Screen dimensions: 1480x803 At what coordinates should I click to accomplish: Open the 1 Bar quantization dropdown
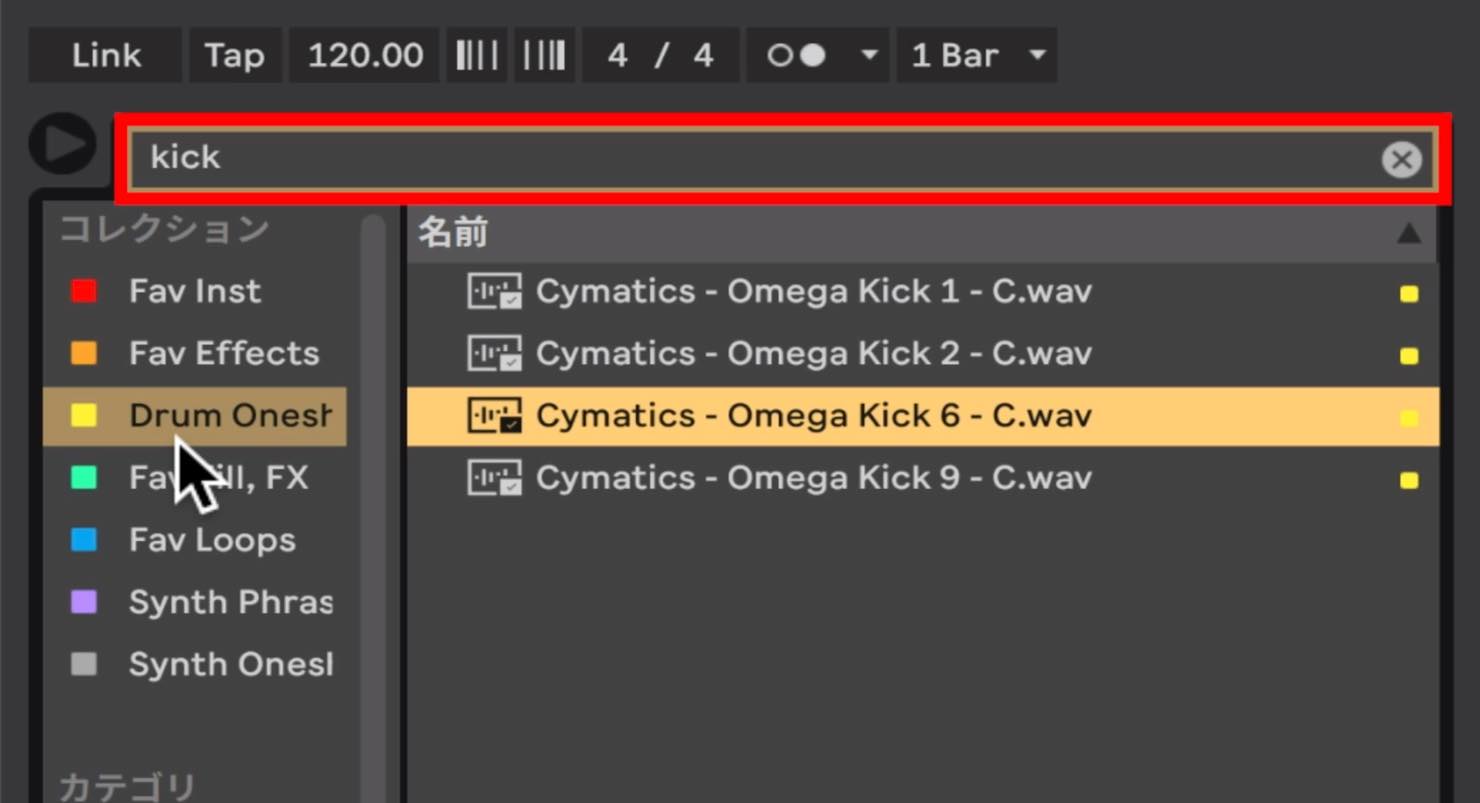coord(977,55)
